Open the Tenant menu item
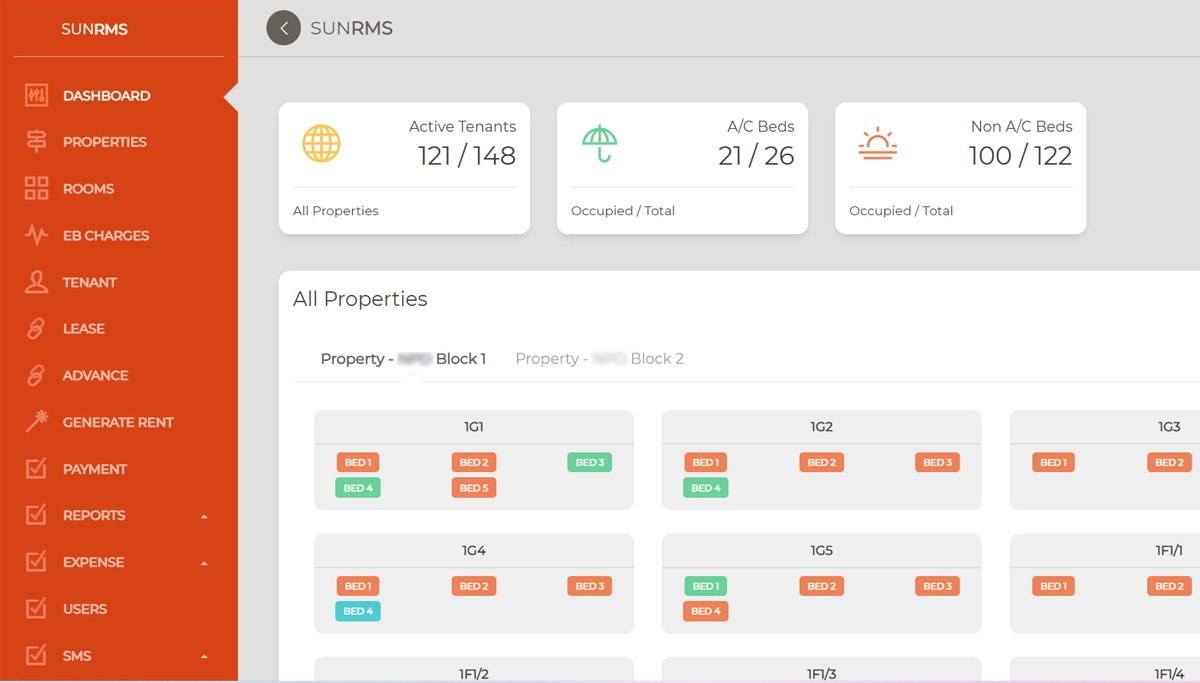 pyautogui.click(x=90, y=282)
